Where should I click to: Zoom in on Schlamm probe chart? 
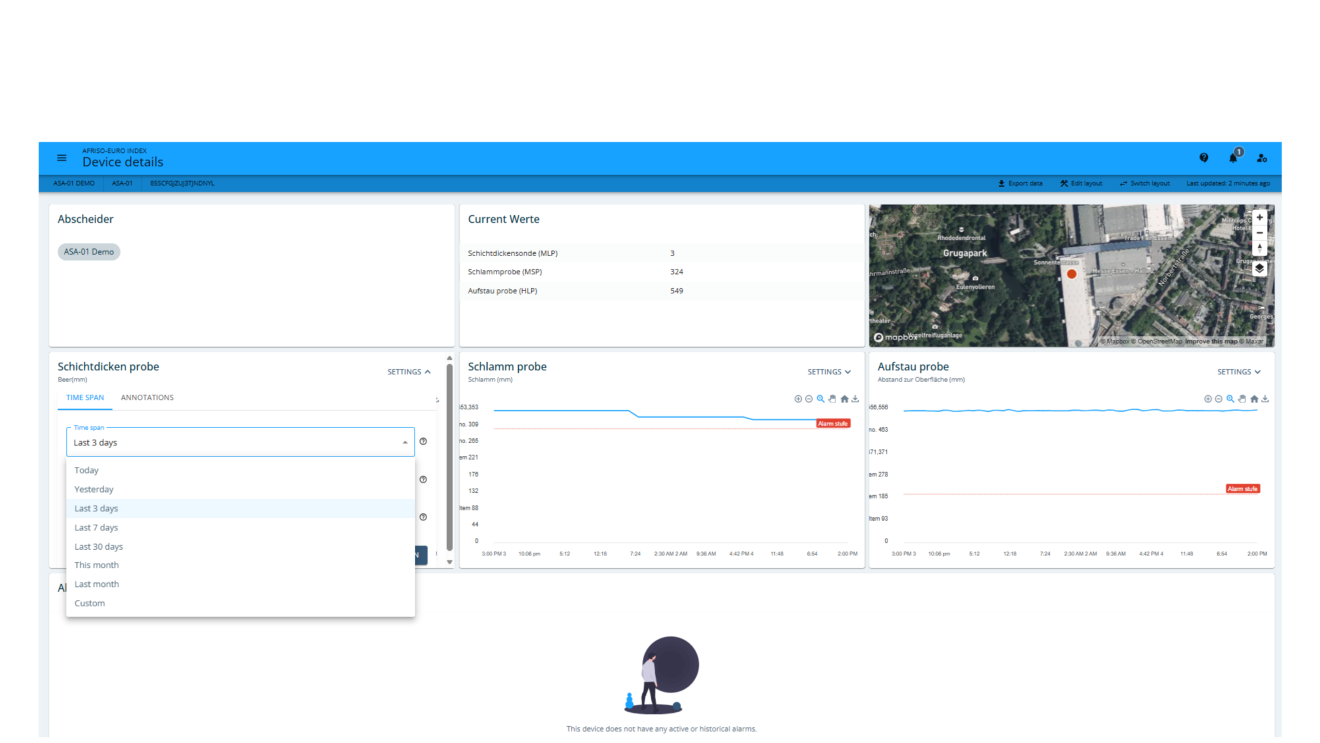tap(798, 399)
